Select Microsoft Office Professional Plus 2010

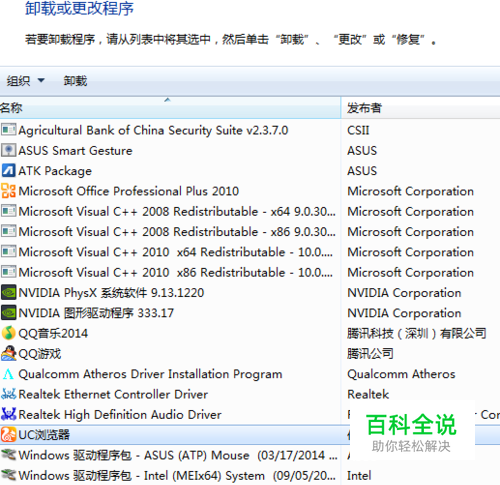click(x=129, y=191)
